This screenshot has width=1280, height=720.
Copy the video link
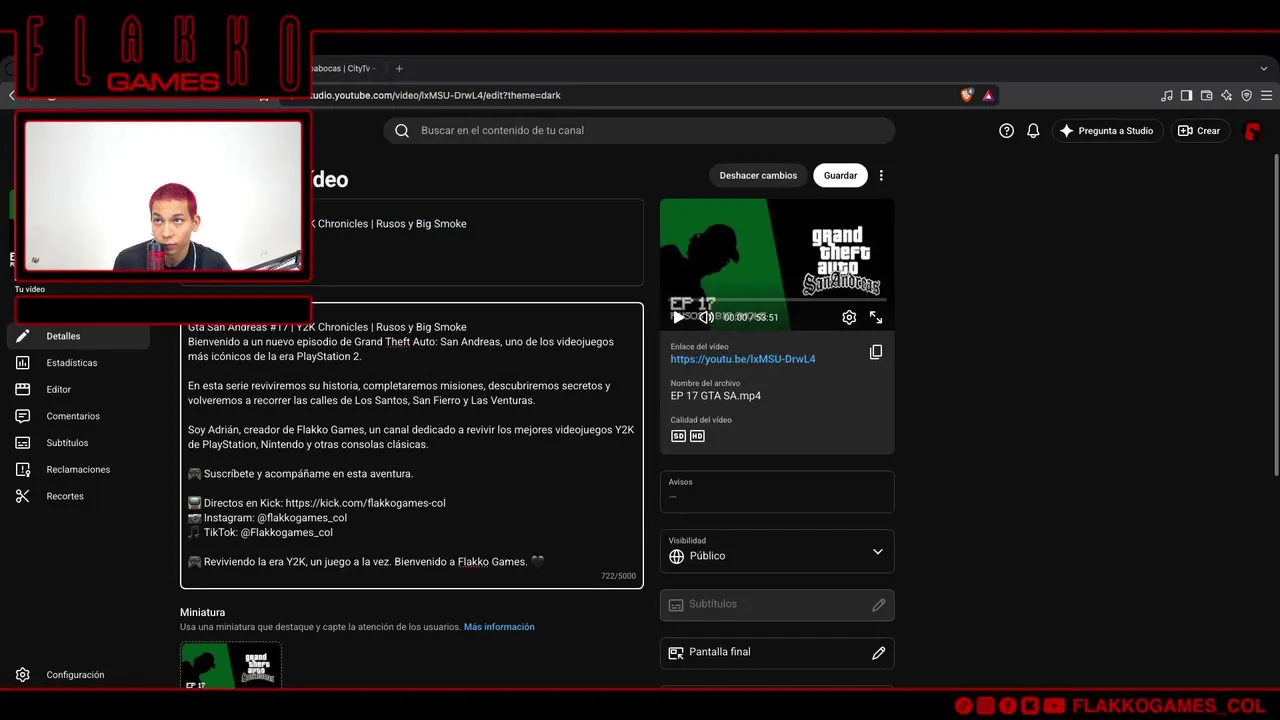coord(876,352)
